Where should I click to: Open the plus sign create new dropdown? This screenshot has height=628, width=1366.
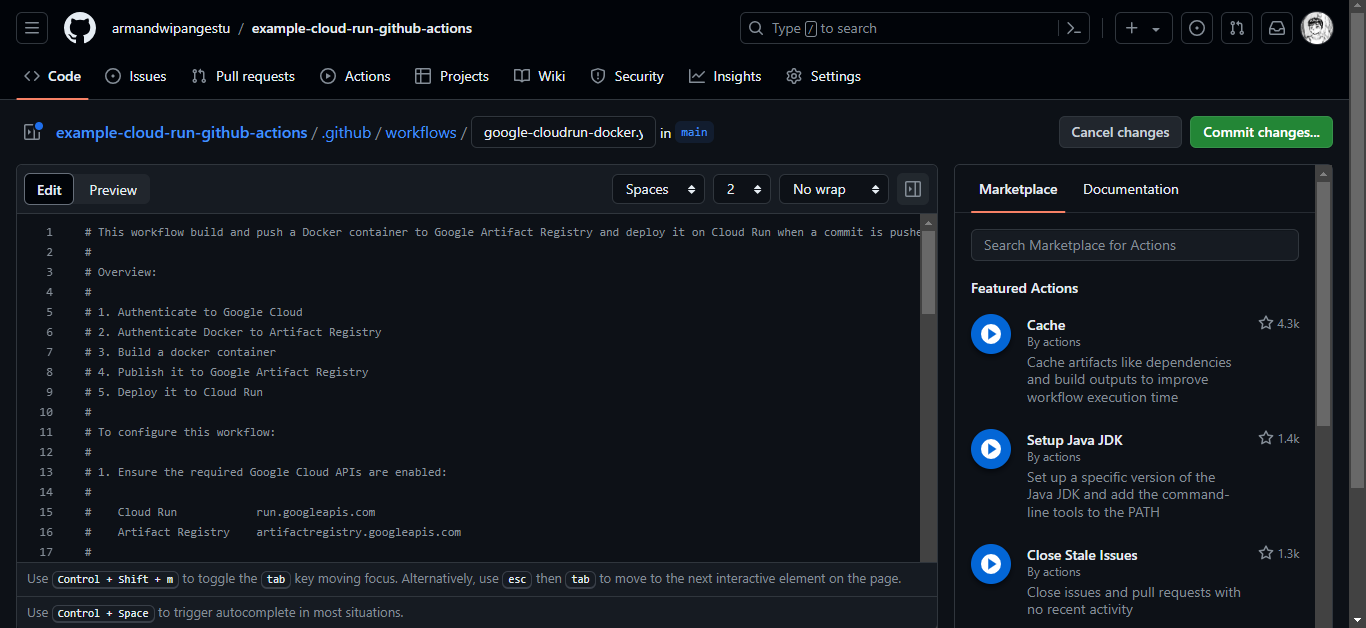(x=1143, y=27)
